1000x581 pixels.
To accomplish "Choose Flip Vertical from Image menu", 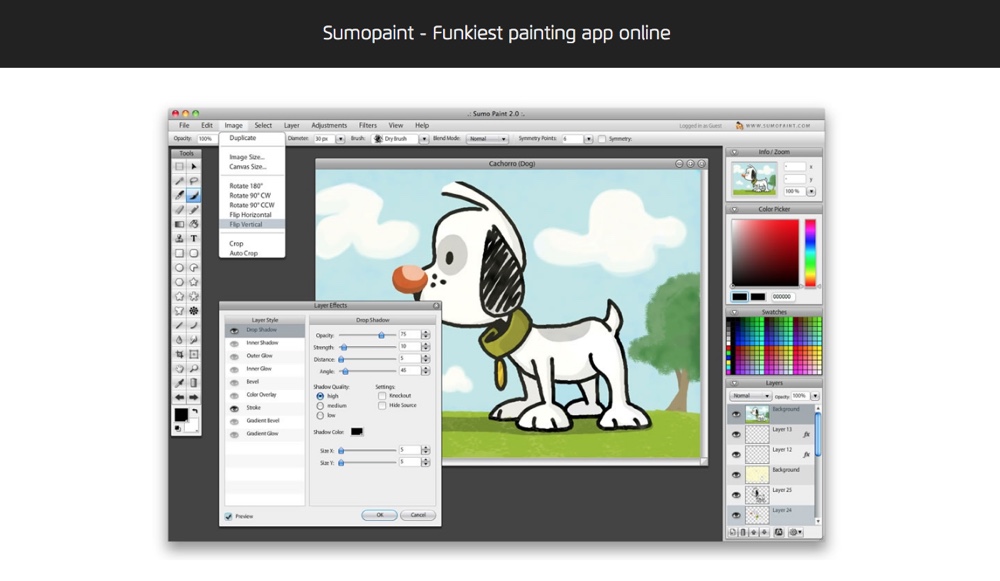I will tap(252, 224).
